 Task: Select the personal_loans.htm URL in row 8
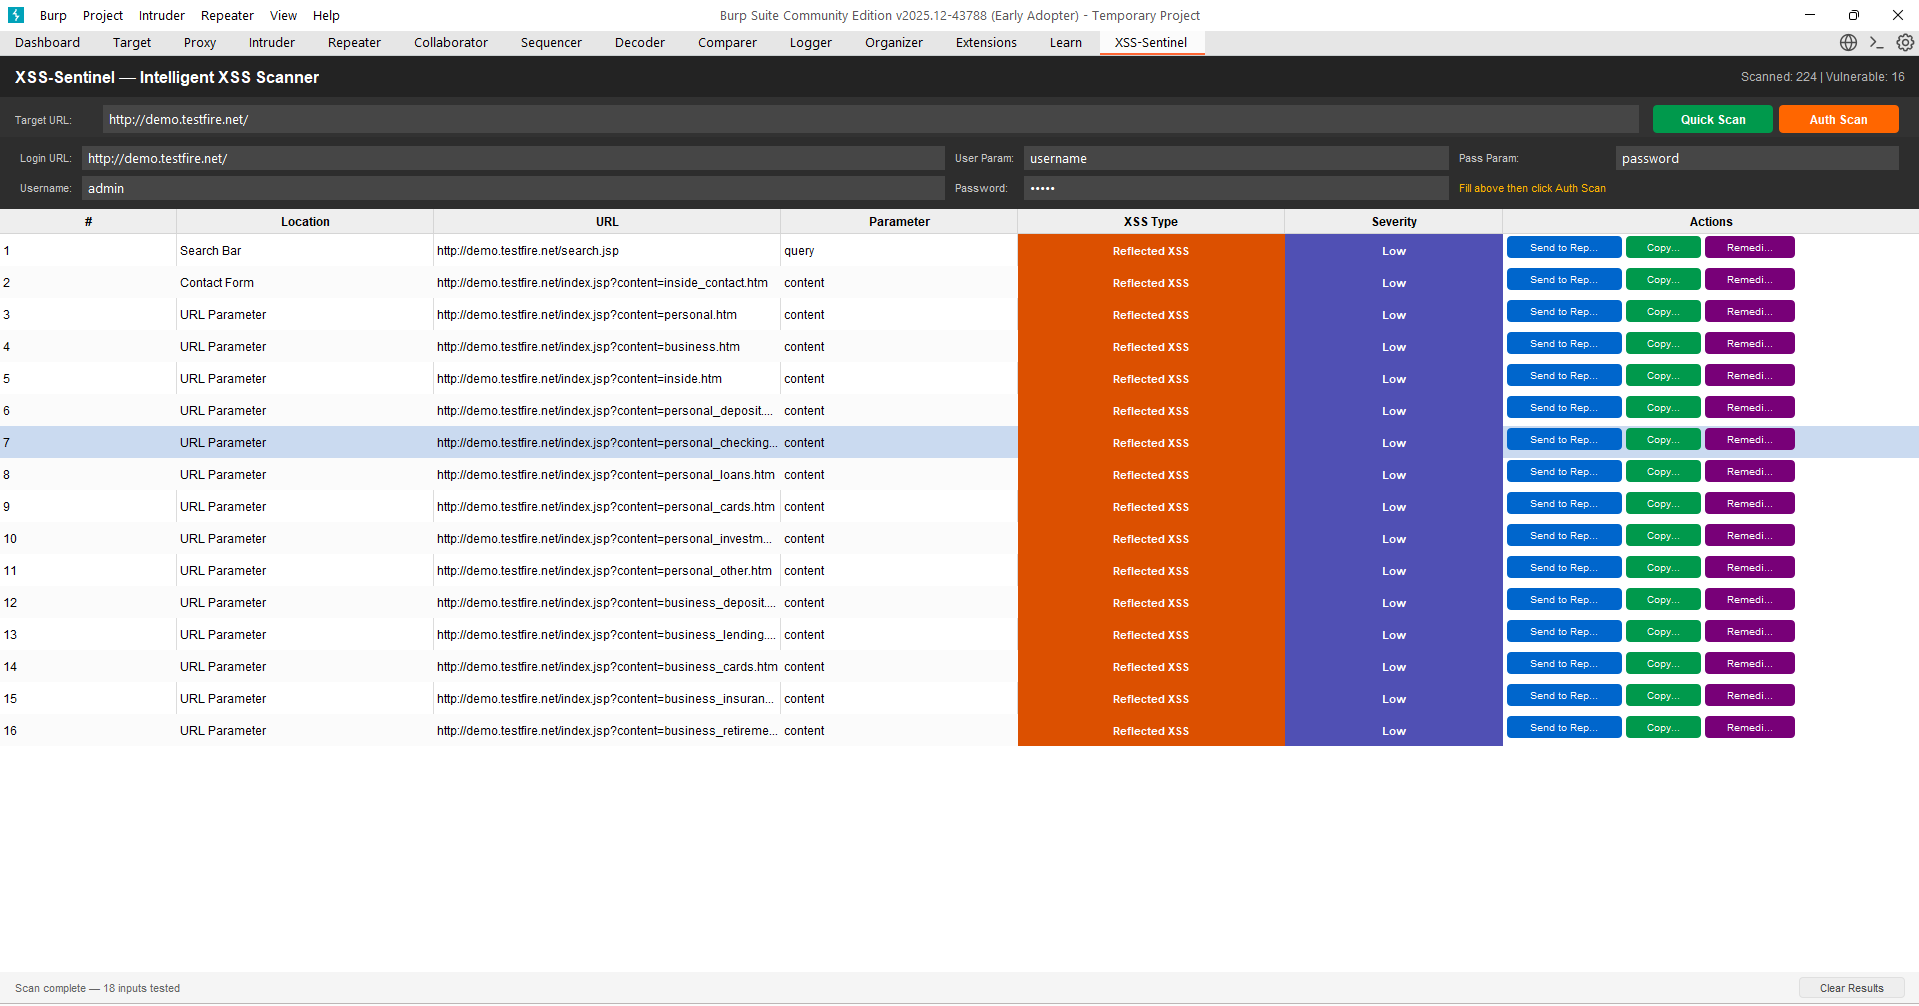point(606,475)
